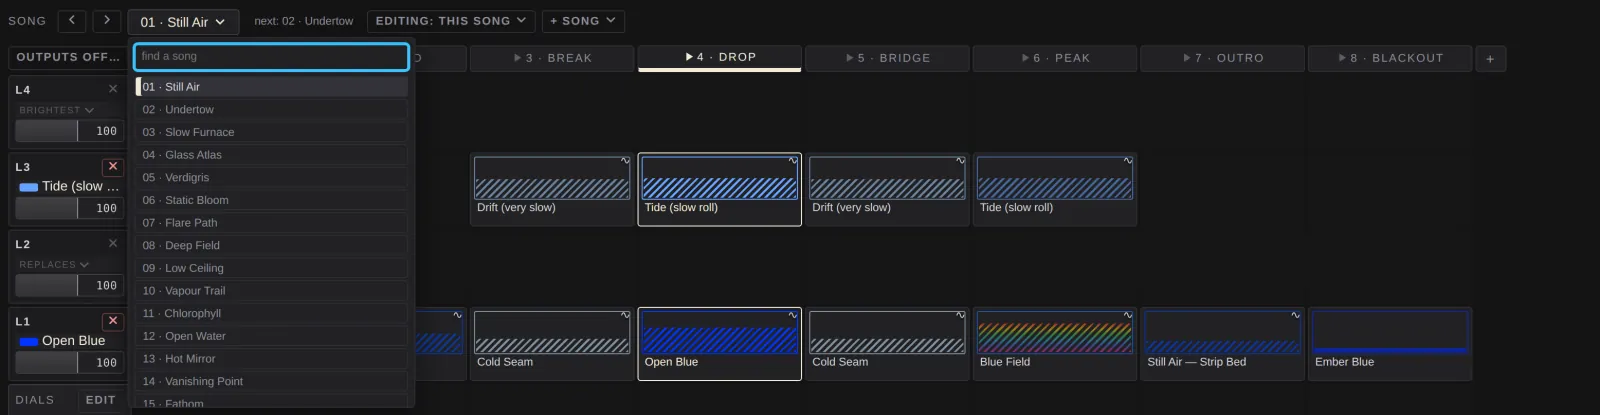Click waveform icon on Drift clip under Break
The height and width of the screenshot is (415, 1600).
coord(625,161)
